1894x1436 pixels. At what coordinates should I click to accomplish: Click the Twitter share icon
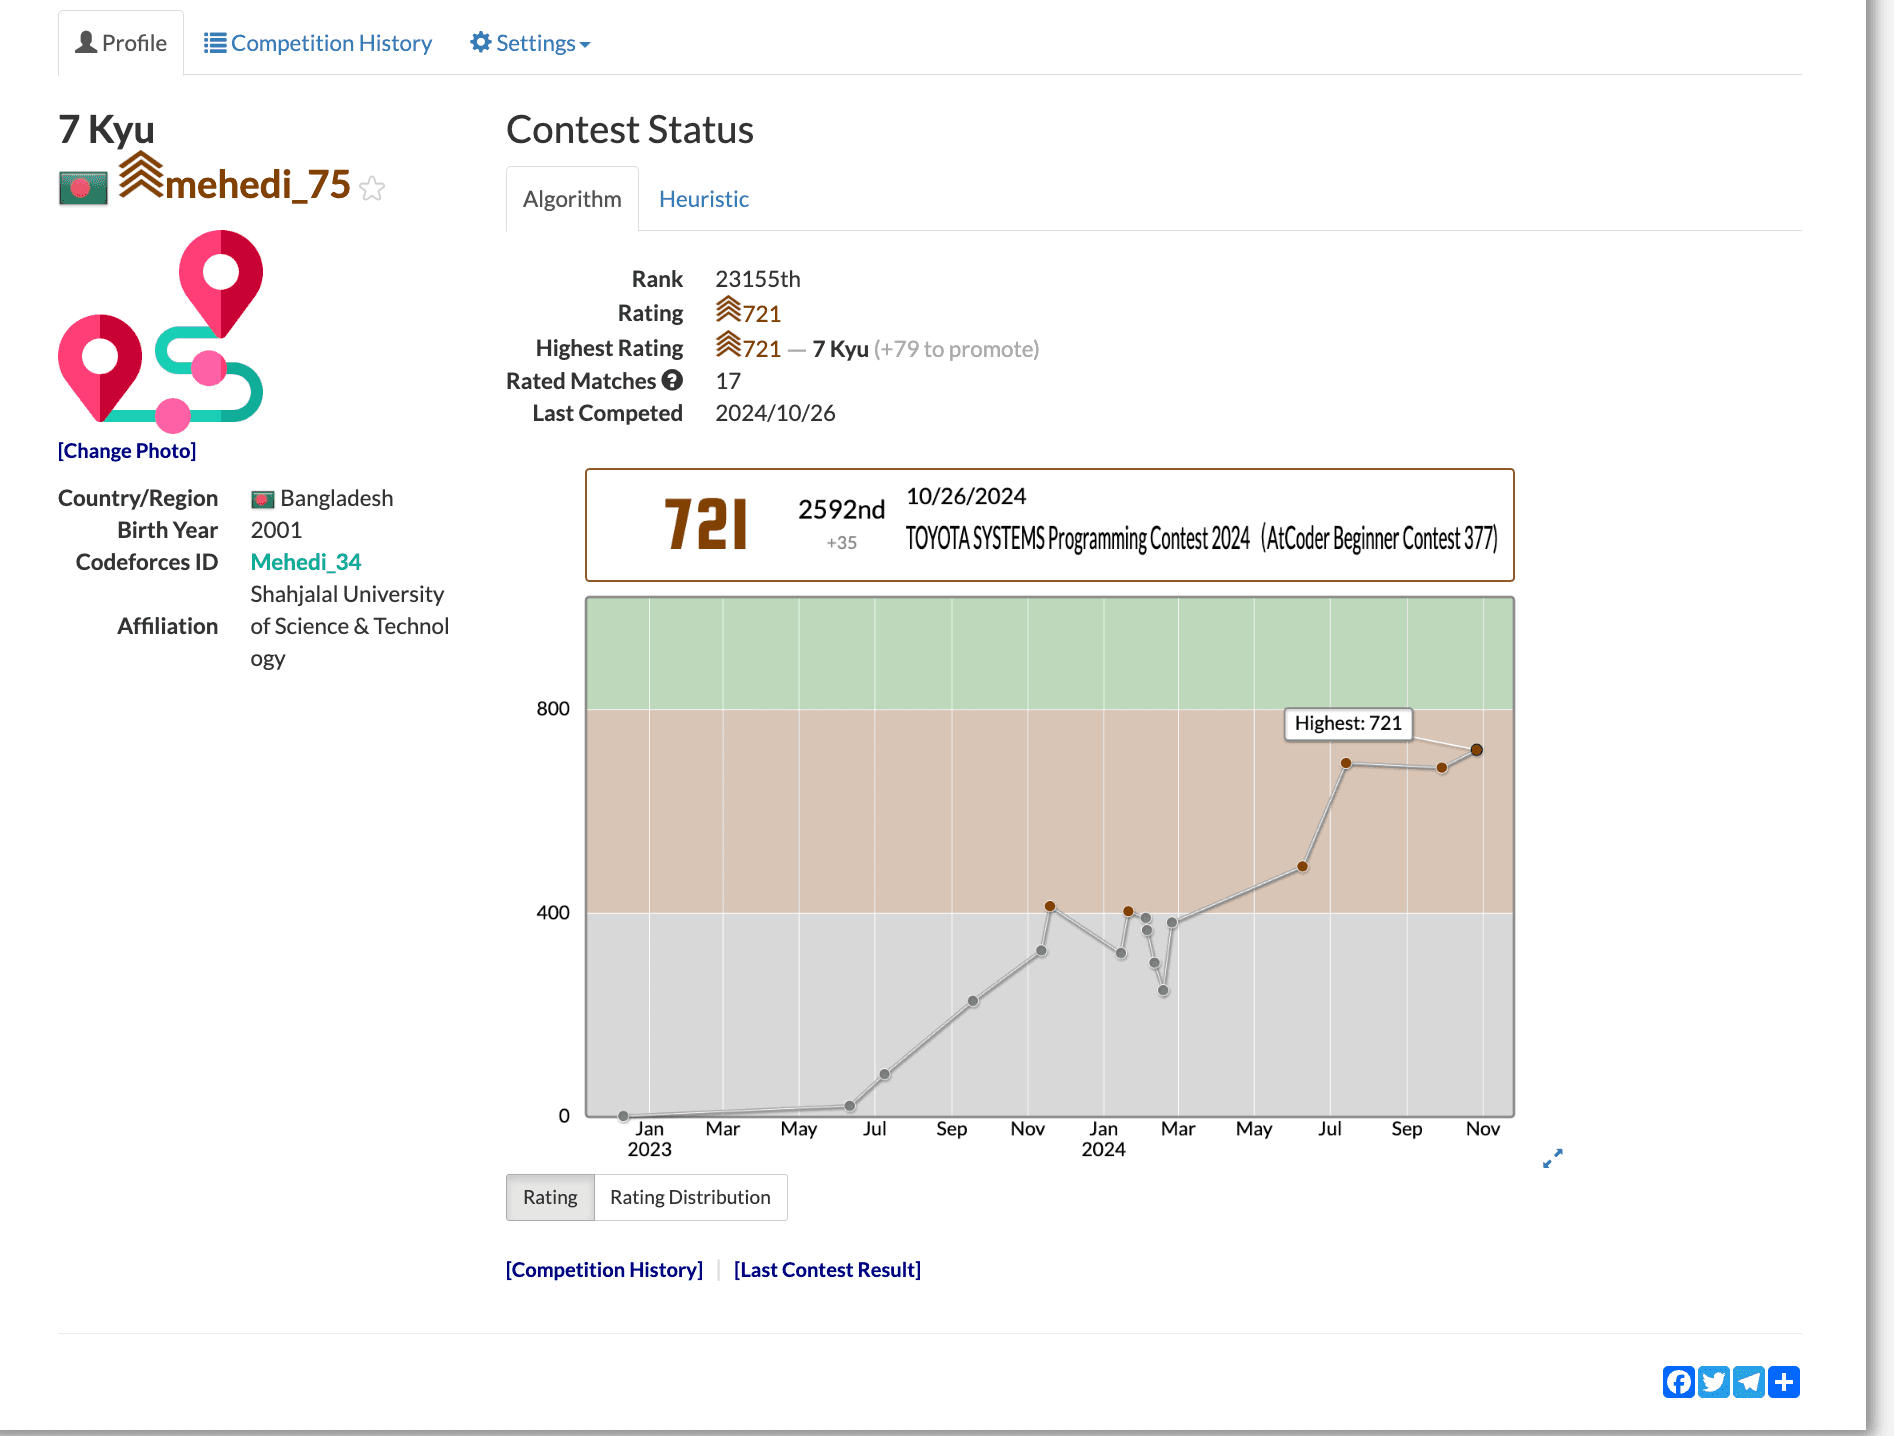[x=1713, y=1382]
